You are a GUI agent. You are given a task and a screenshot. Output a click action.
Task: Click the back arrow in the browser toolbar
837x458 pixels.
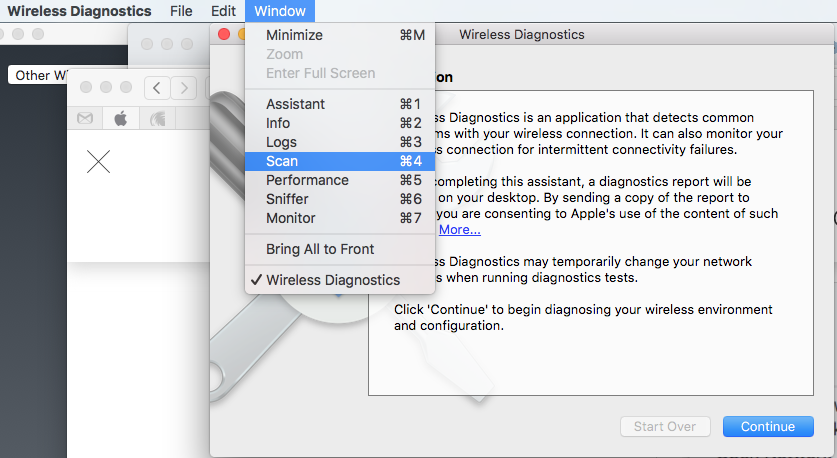click(157, 88)
